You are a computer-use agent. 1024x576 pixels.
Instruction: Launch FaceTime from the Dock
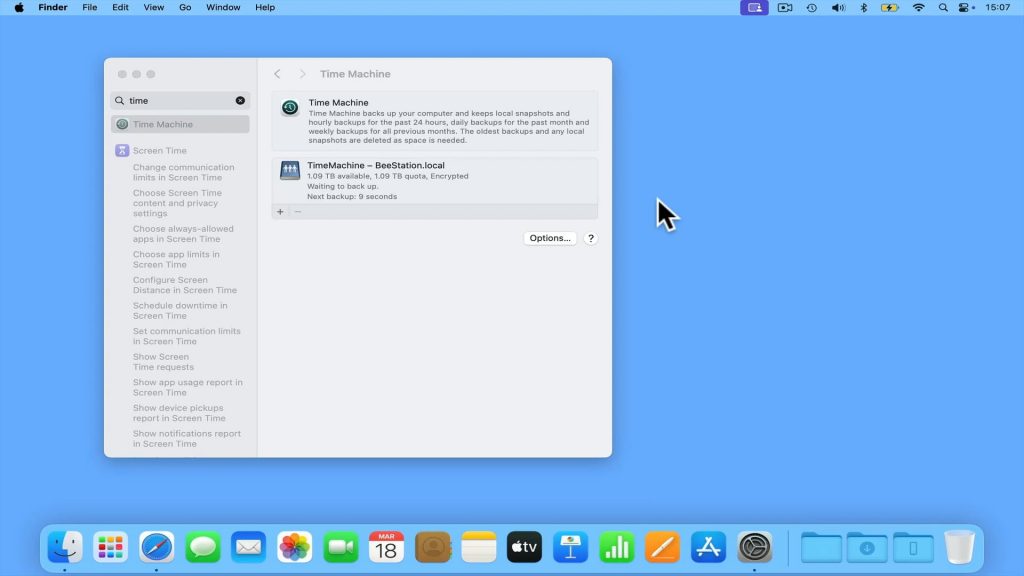(340, 547)
